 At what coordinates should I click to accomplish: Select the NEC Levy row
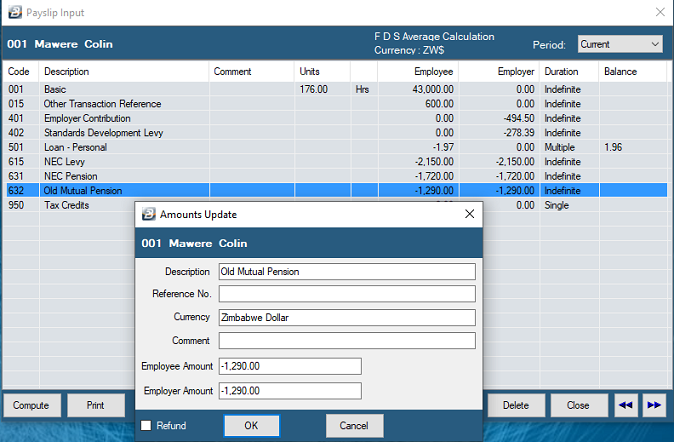coord(337,162)
